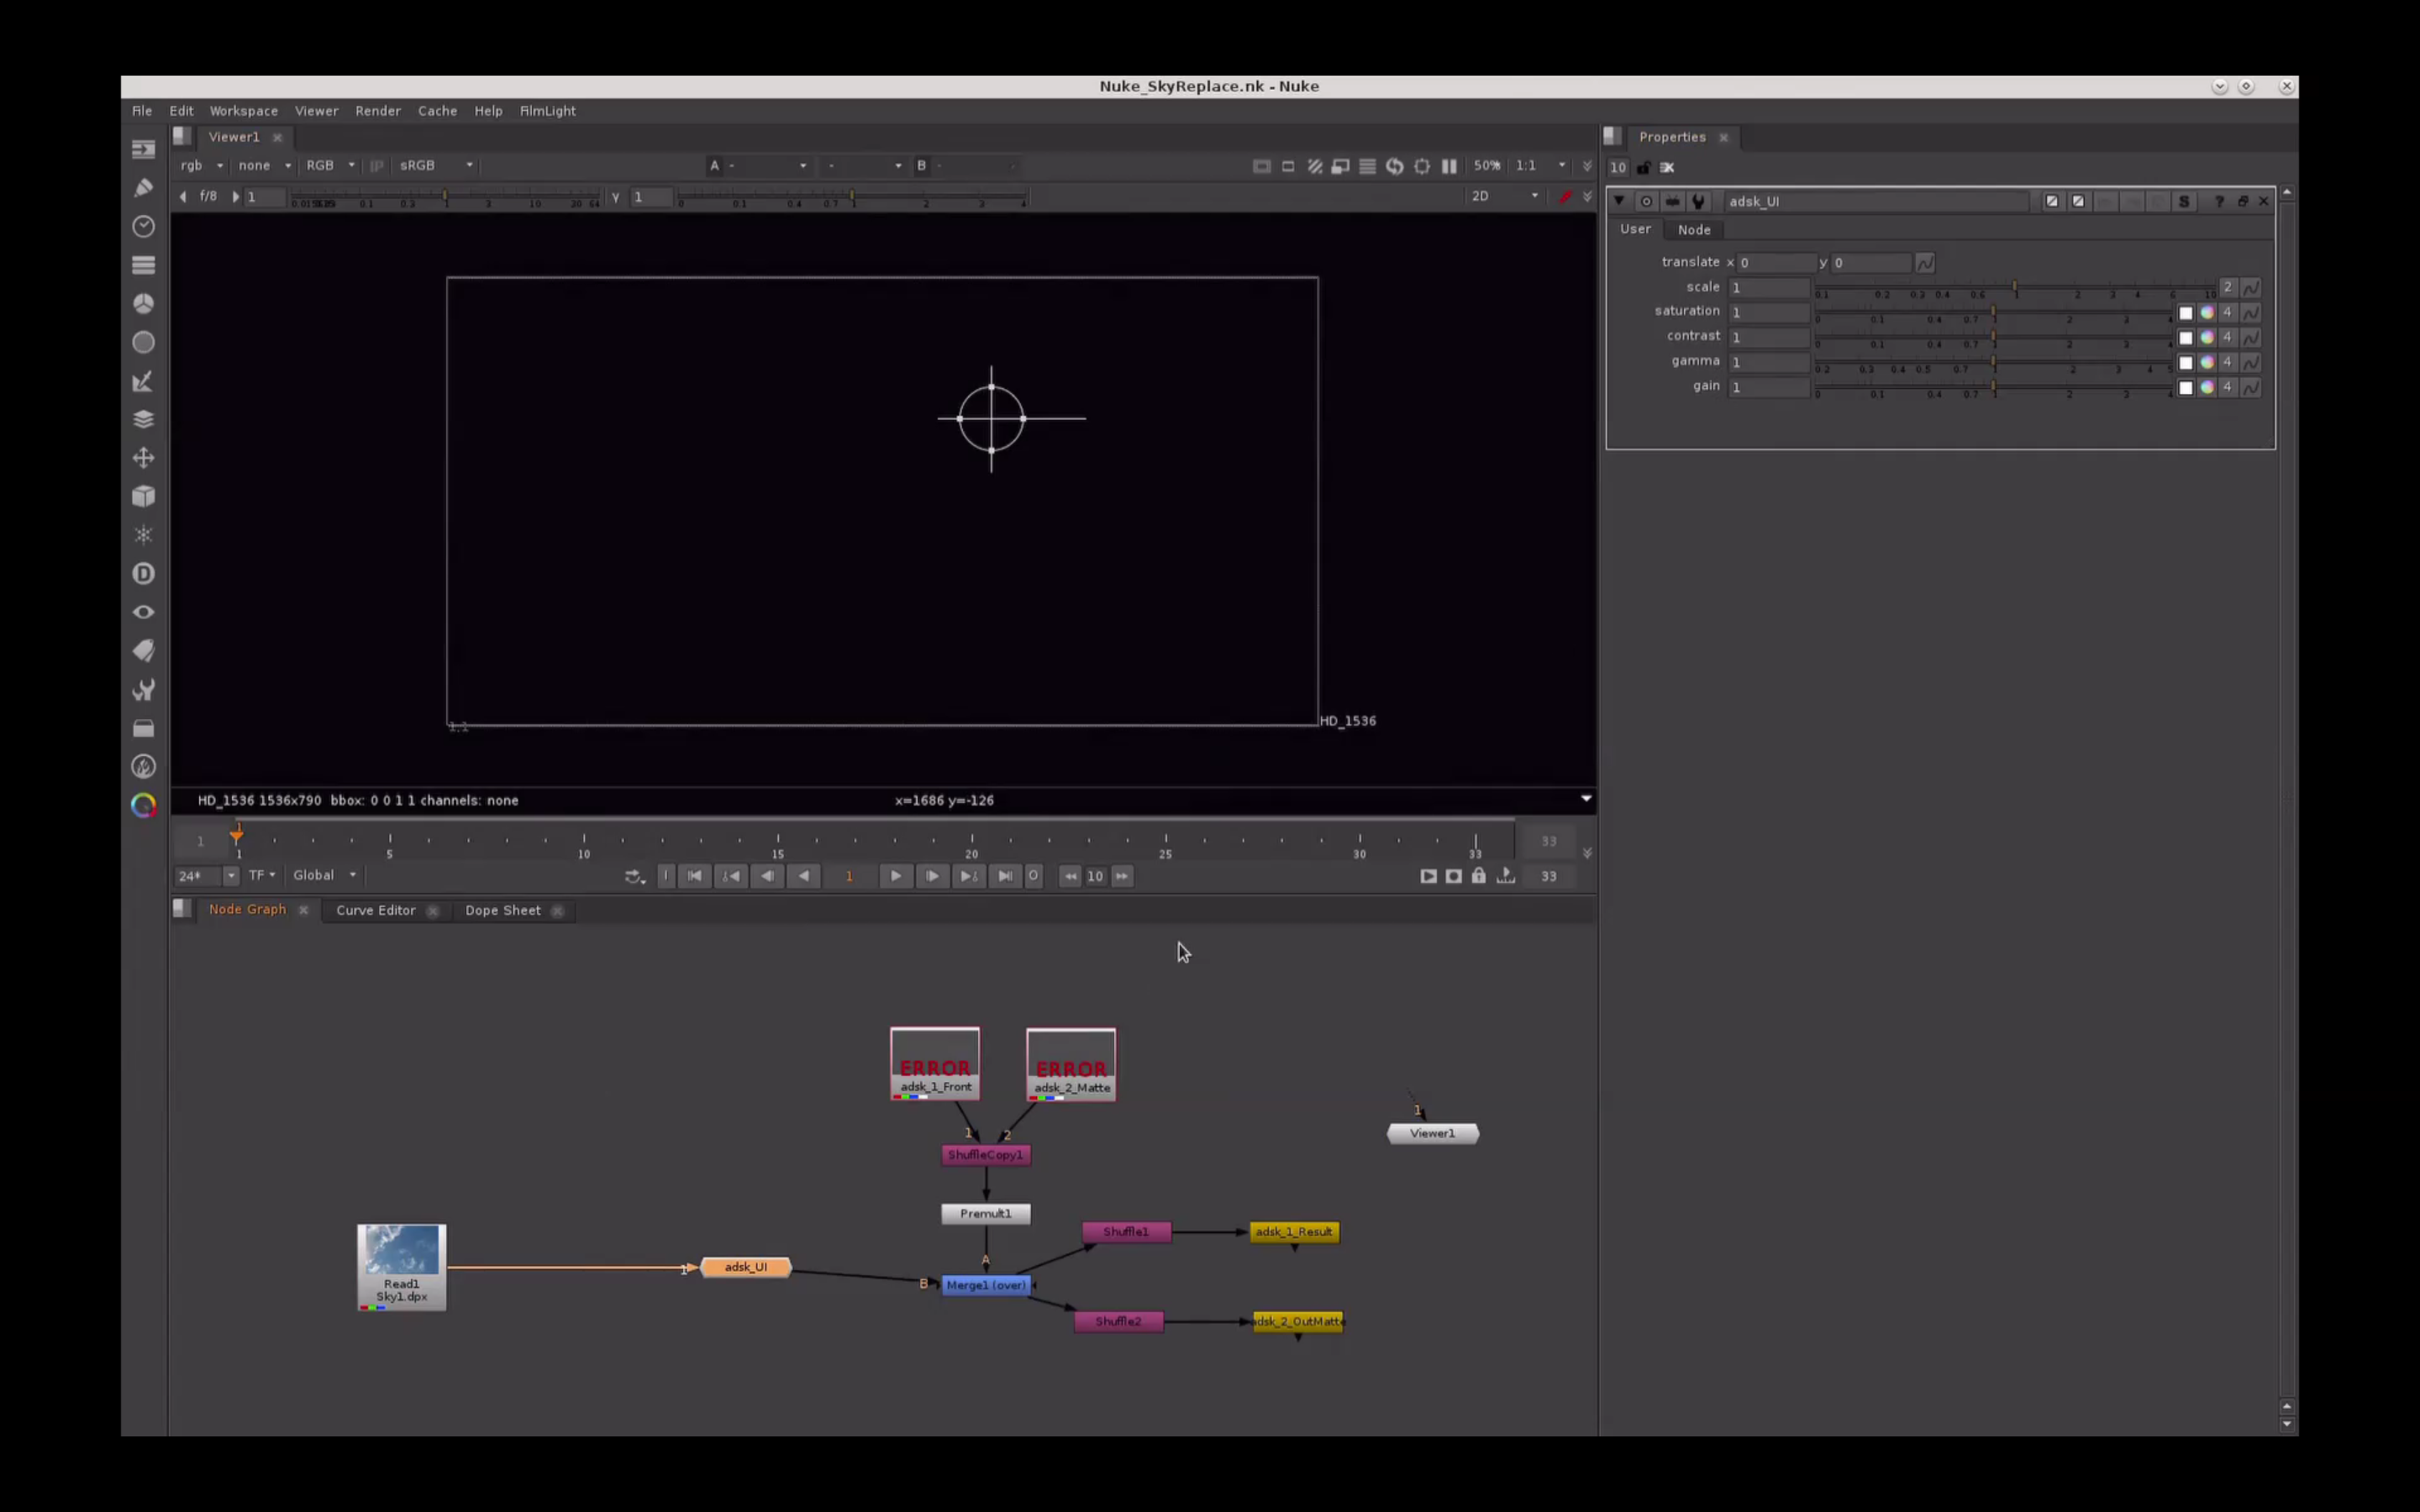Click the refresh/update viewer icon
This screenshot has height=1512, width=2420.
pos(1395,166)
